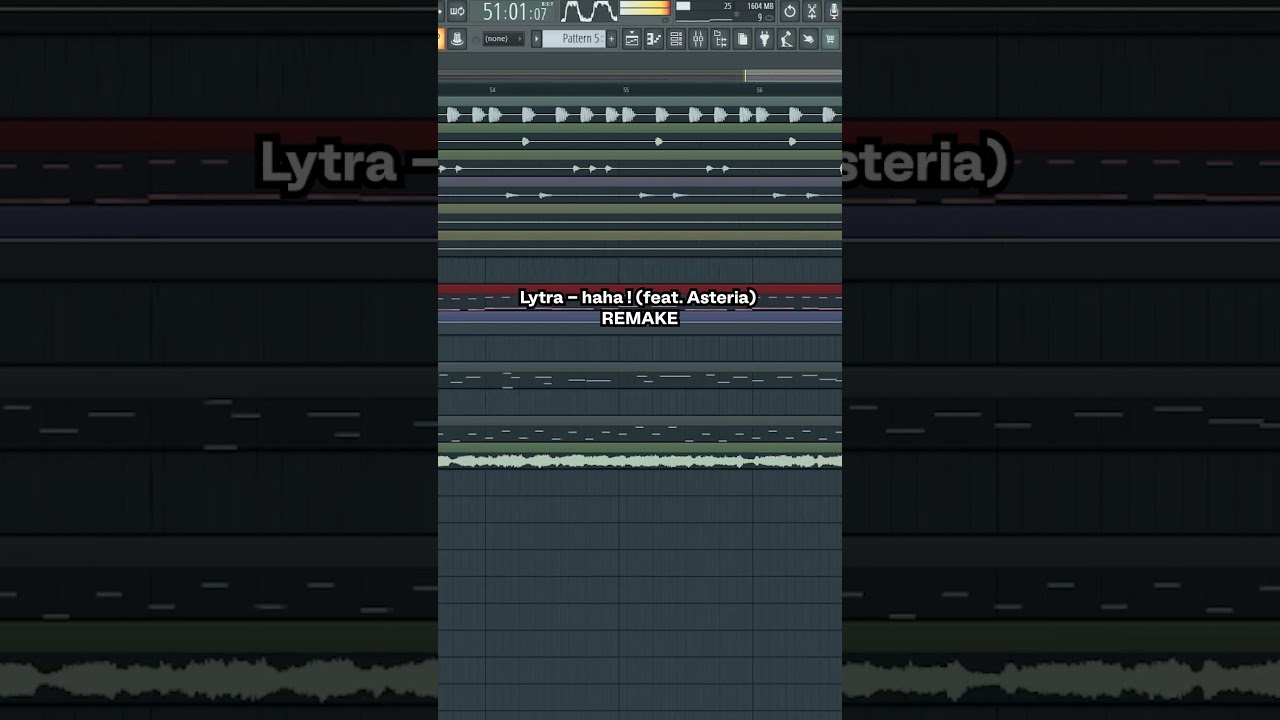Open the Piano roll icon
Viewport: 1280px width, 720px height.
654,38
